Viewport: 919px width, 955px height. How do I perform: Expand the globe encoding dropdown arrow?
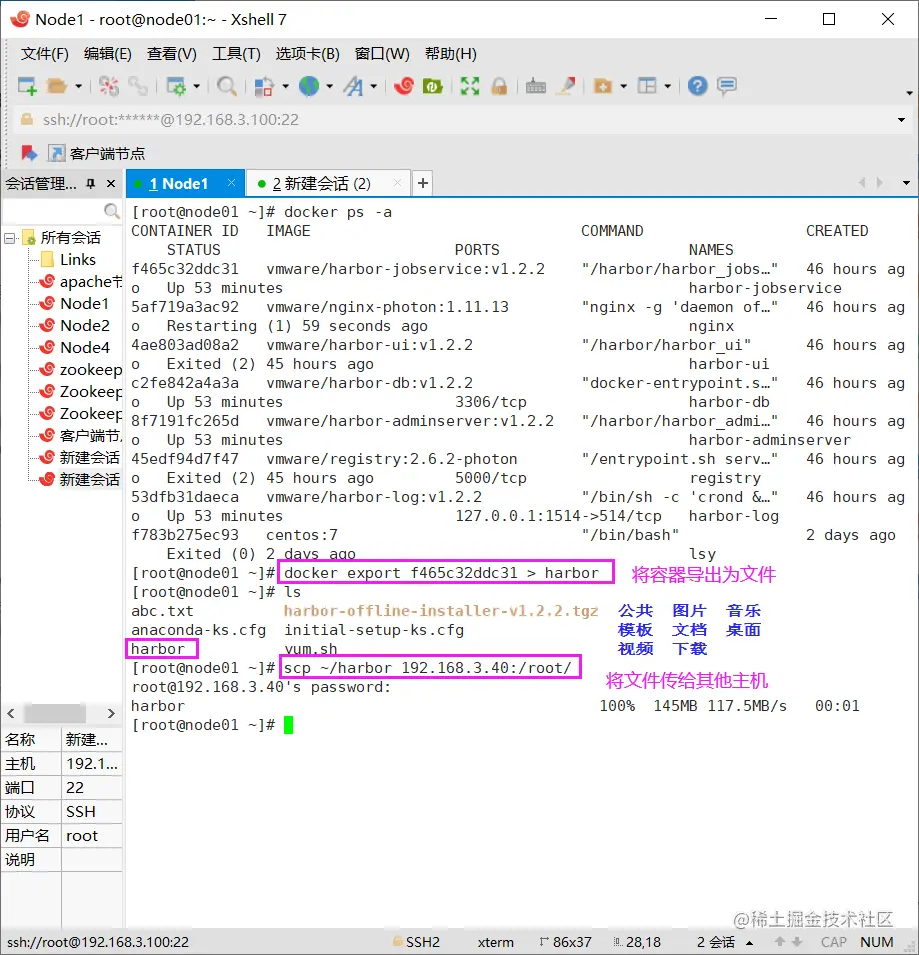point(329,86)
